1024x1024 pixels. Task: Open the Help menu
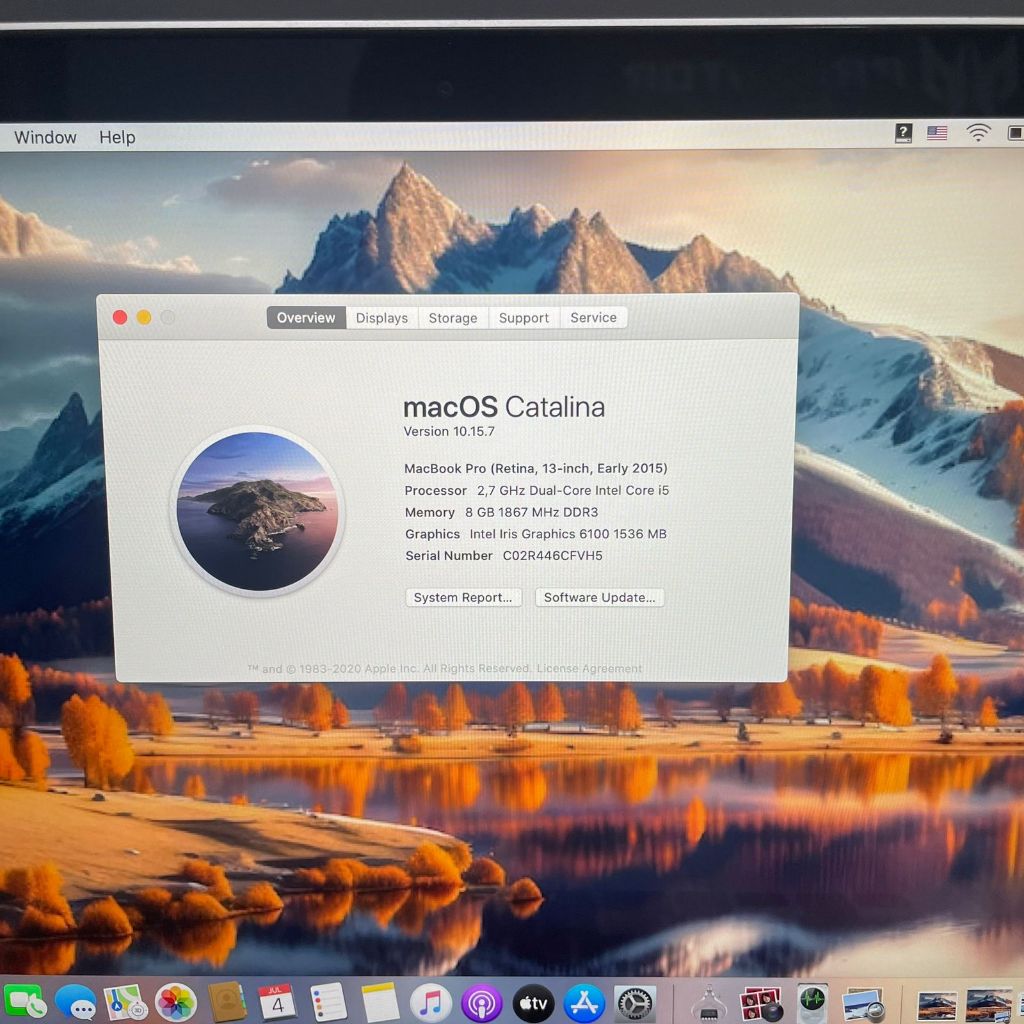(117, 137)
